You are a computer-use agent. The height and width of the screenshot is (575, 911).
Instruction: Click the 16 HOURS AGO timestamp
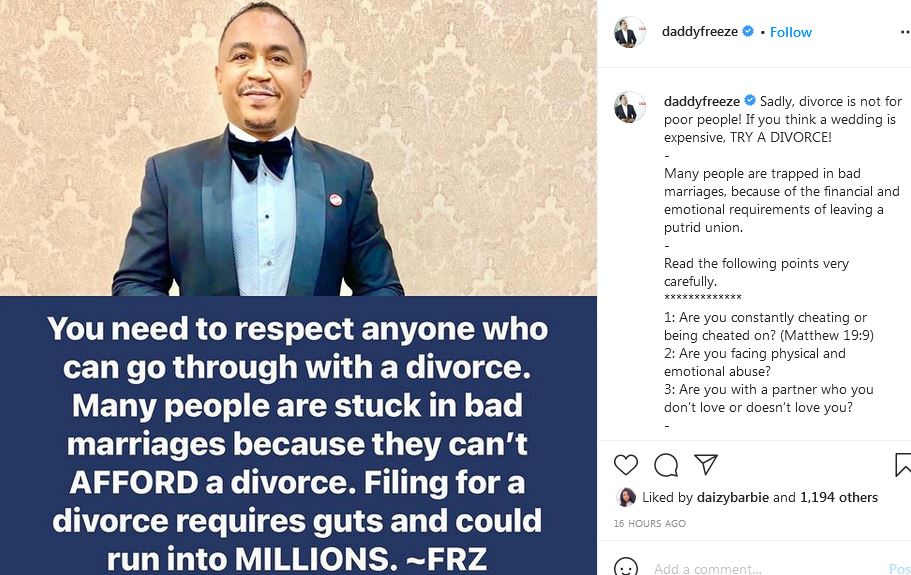point(650,523)
